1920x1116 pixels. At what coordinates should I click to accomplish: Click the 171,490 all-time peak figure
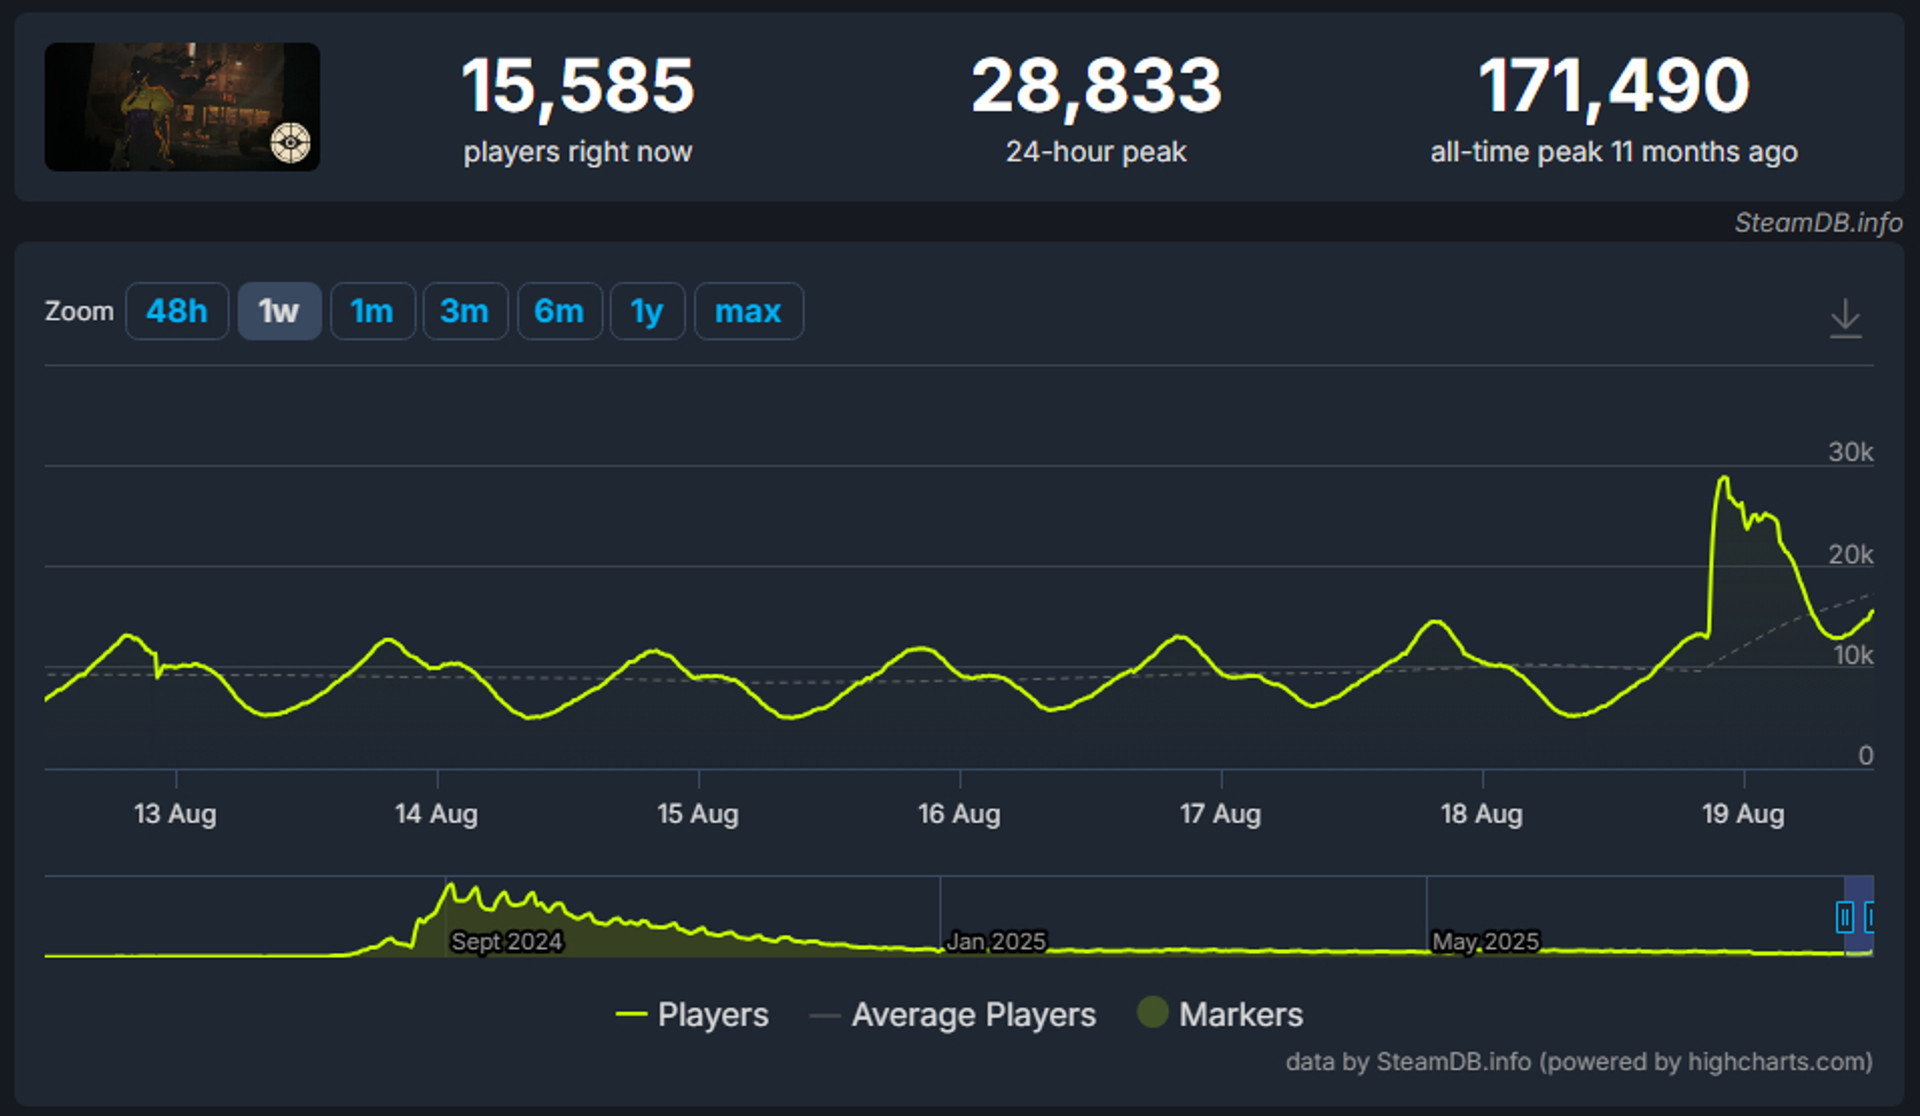coord(1614,86)
